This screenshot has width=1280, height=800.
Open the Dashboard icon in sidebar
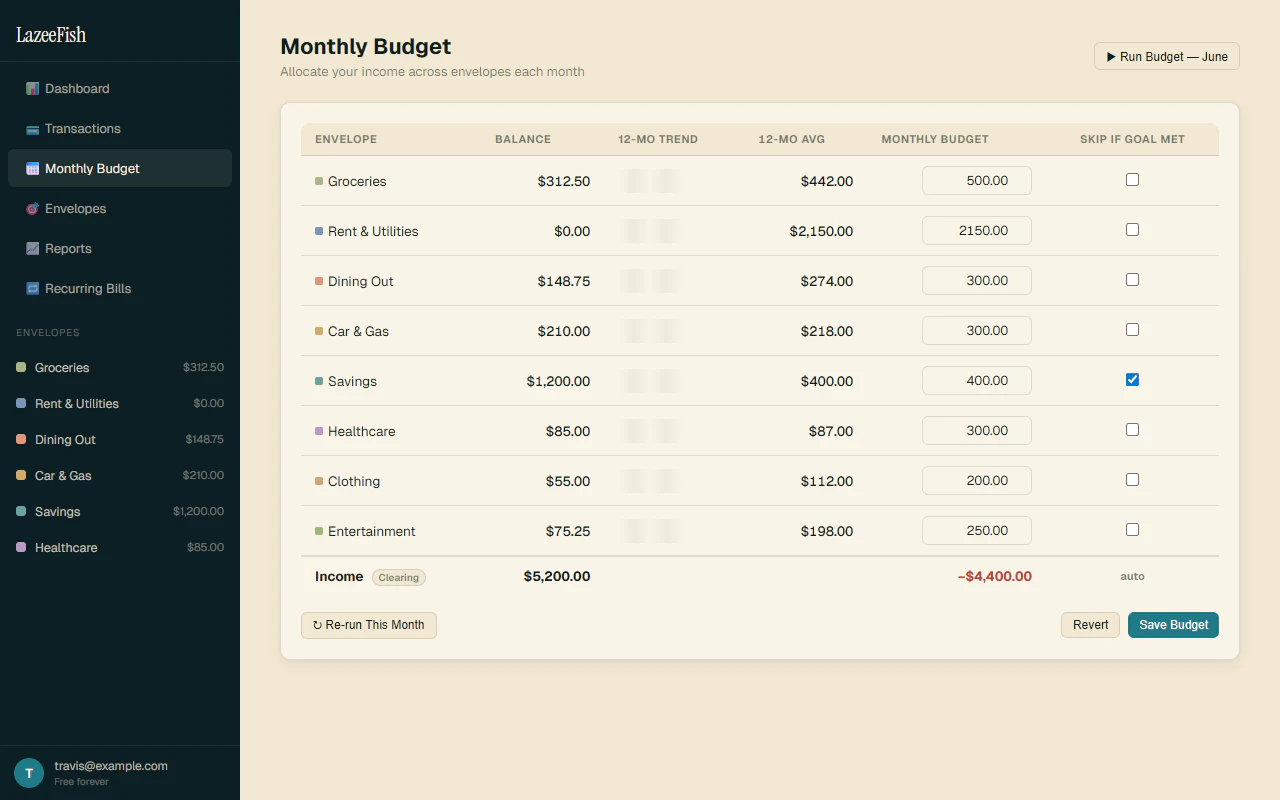pos(33,89)
